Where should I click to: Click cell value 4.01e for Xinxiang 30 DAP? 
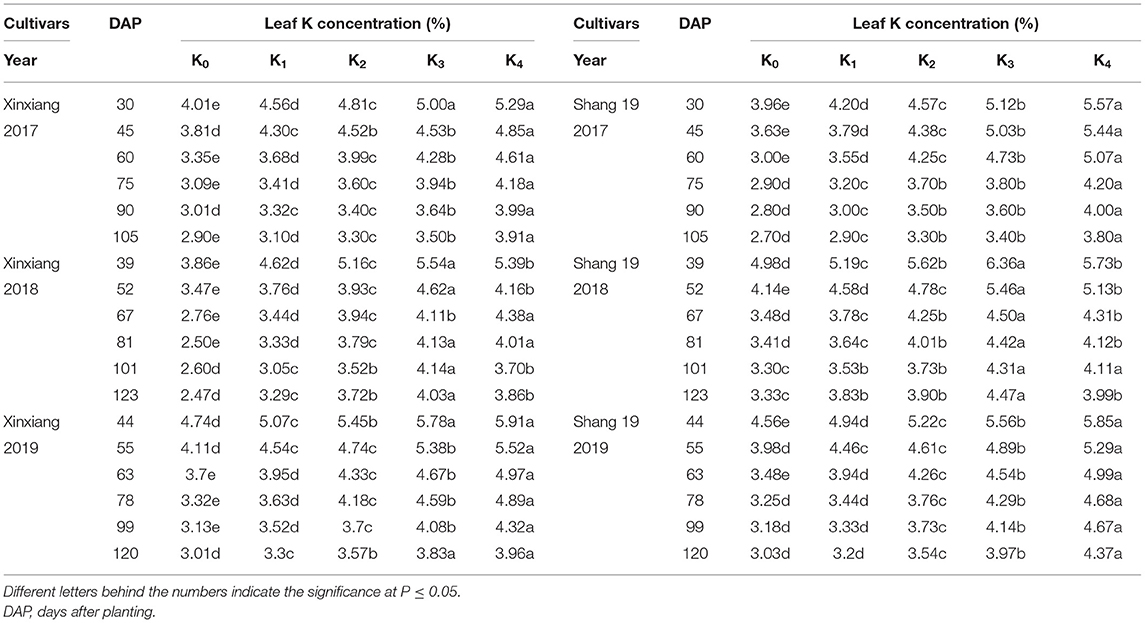click(200, 104)
